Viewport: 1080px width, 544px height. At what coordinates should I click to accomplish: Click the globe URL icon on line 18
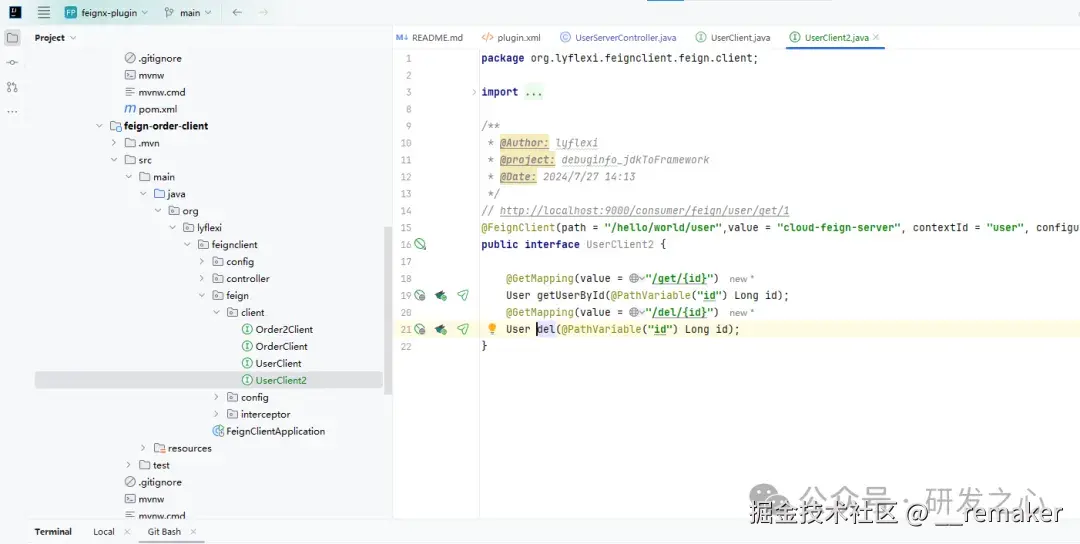pyautogui.click(x=636, y=278)
